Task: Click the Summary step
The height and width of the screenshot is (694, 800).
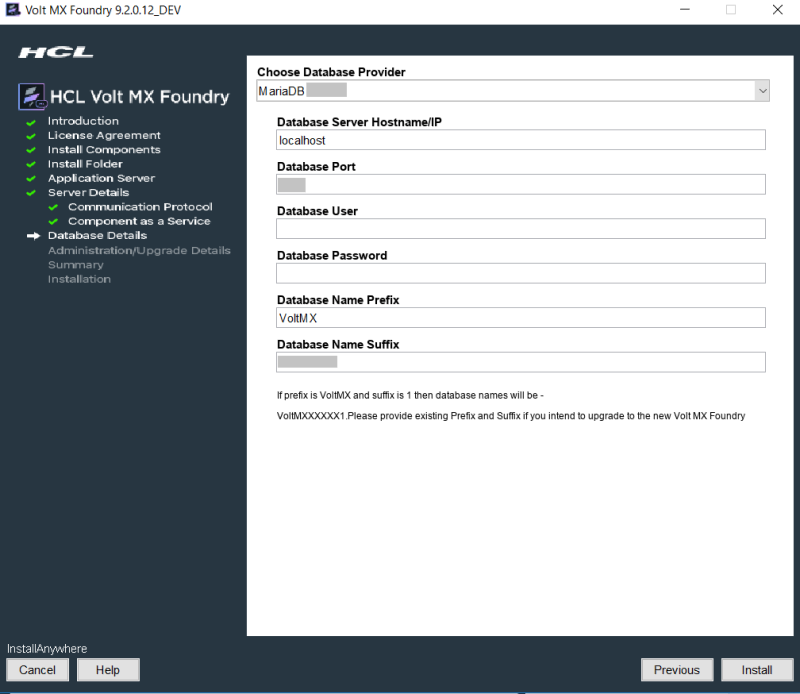Action: (76, 265)
